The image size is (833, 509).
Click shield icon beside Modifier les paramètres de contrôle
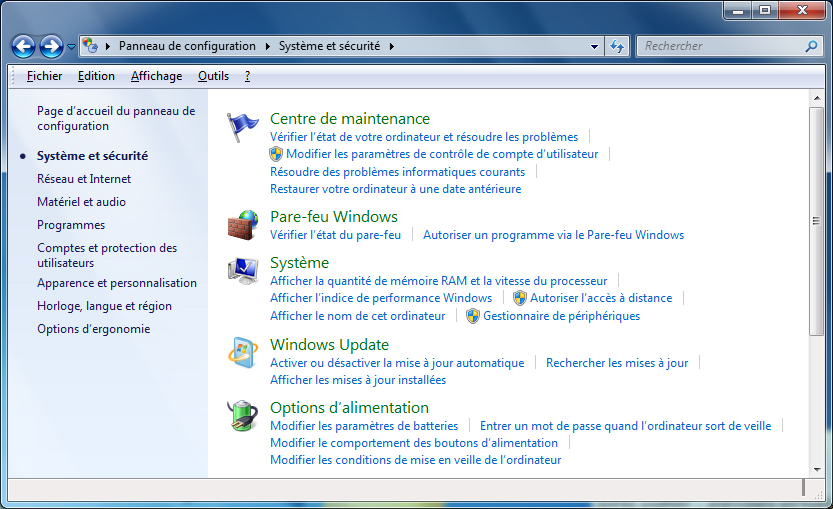(x=276, y=154)
